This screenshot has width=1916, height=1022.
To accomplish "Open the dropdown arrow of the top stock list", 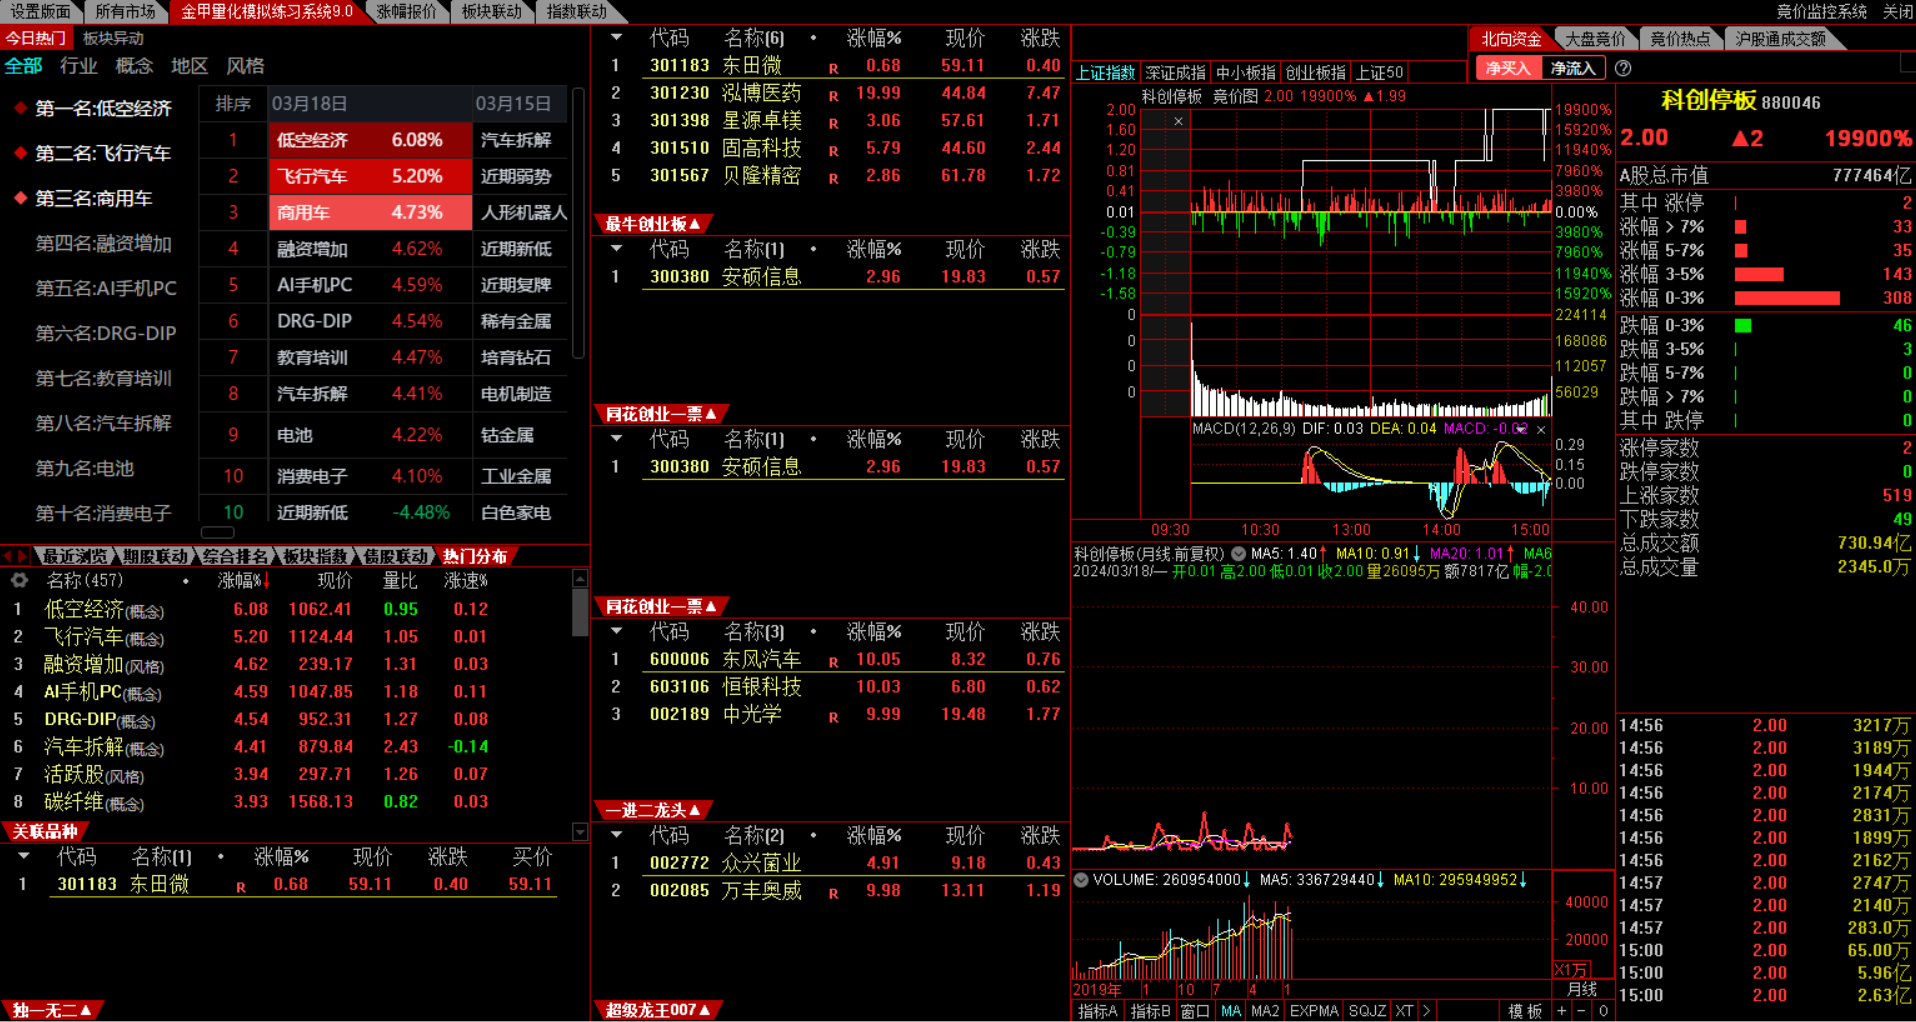I will click(617, 38).
